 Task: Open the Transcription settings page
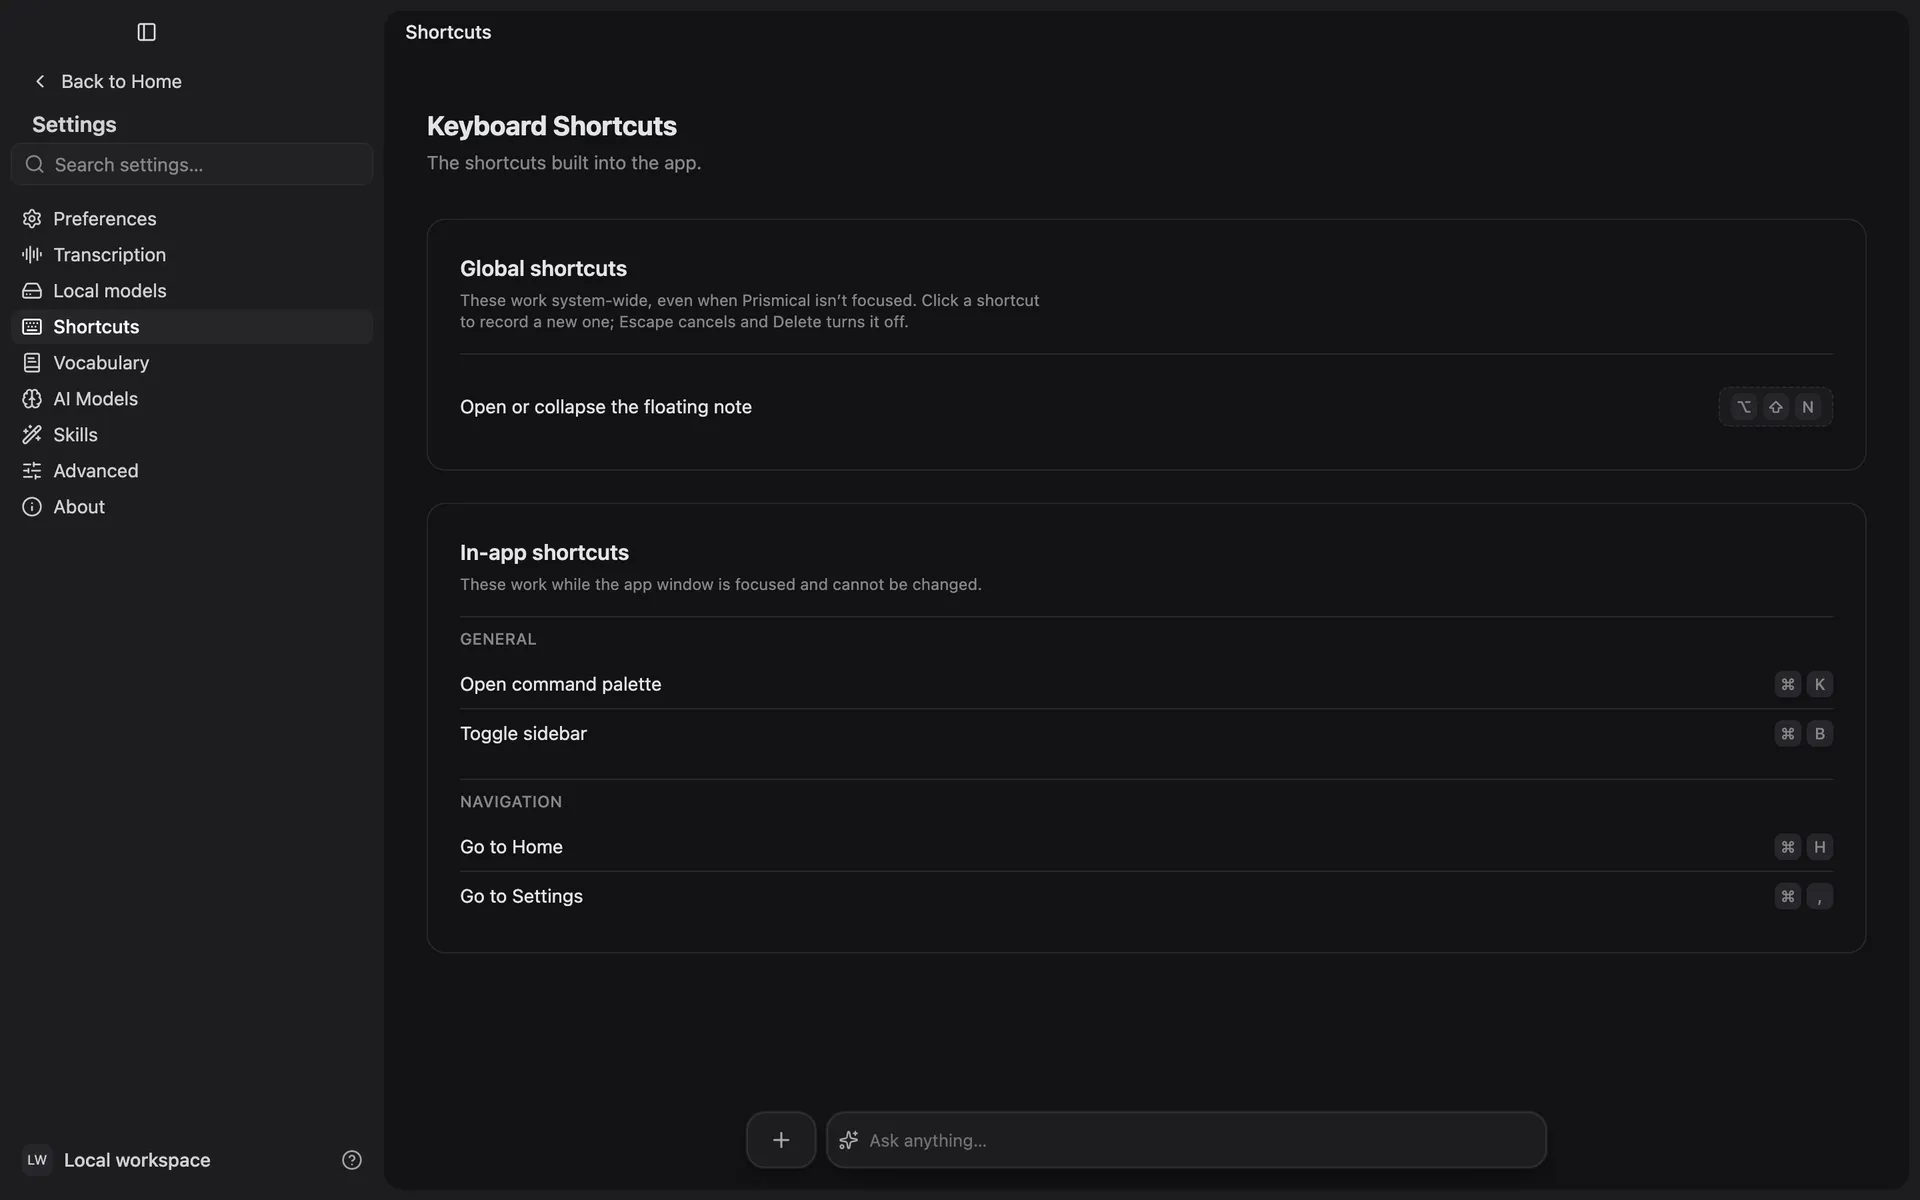(x=192, y=254)
